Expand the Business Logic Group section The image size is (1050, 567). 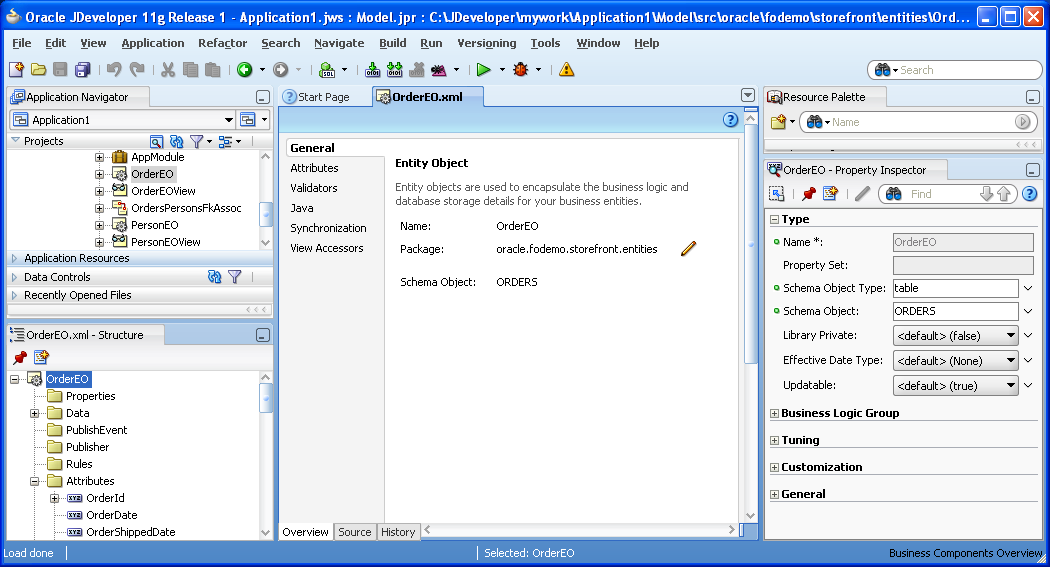click(x=775, y=414)
